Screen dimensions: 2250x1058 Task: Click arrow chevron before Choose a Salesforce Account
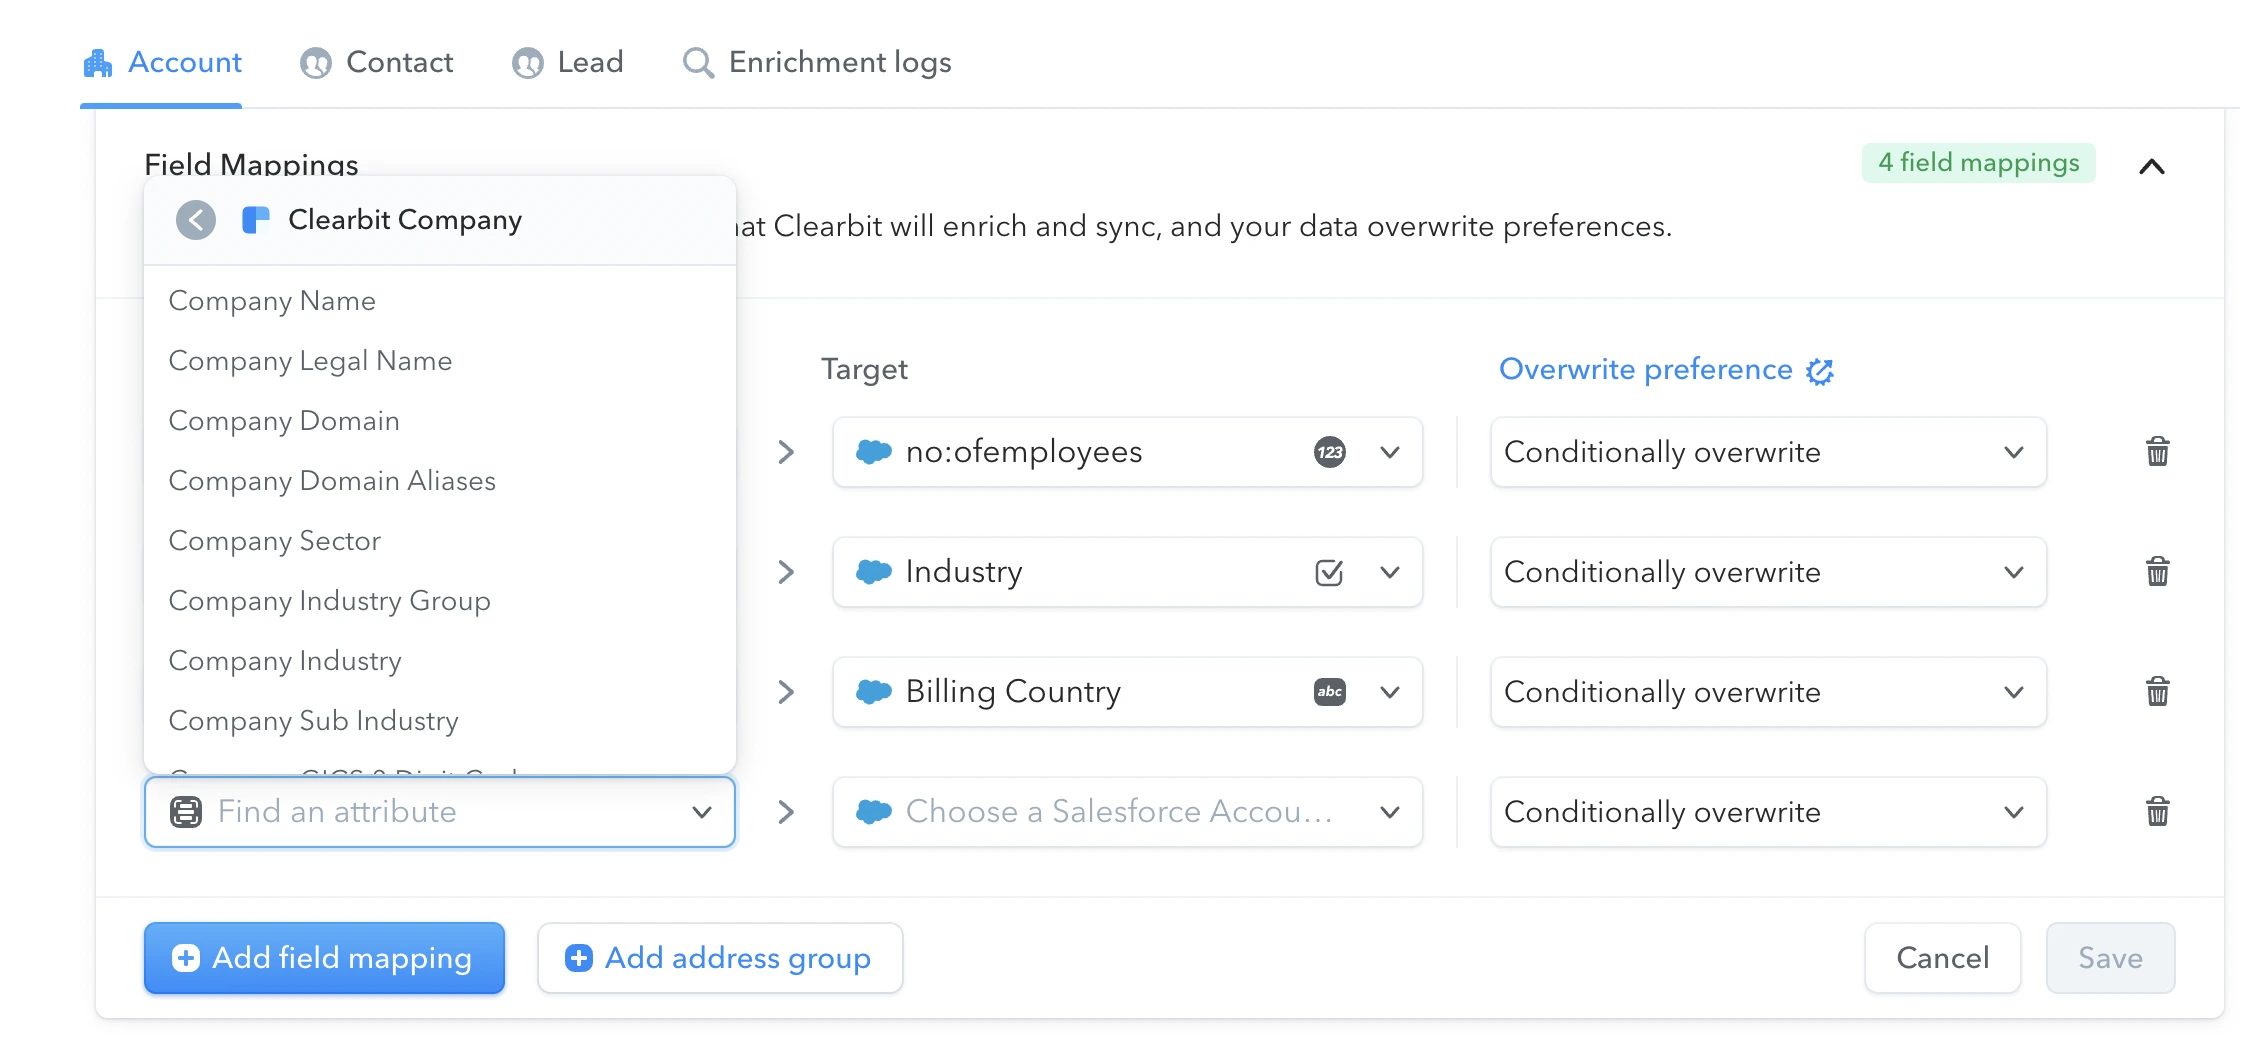coord(786,812)
